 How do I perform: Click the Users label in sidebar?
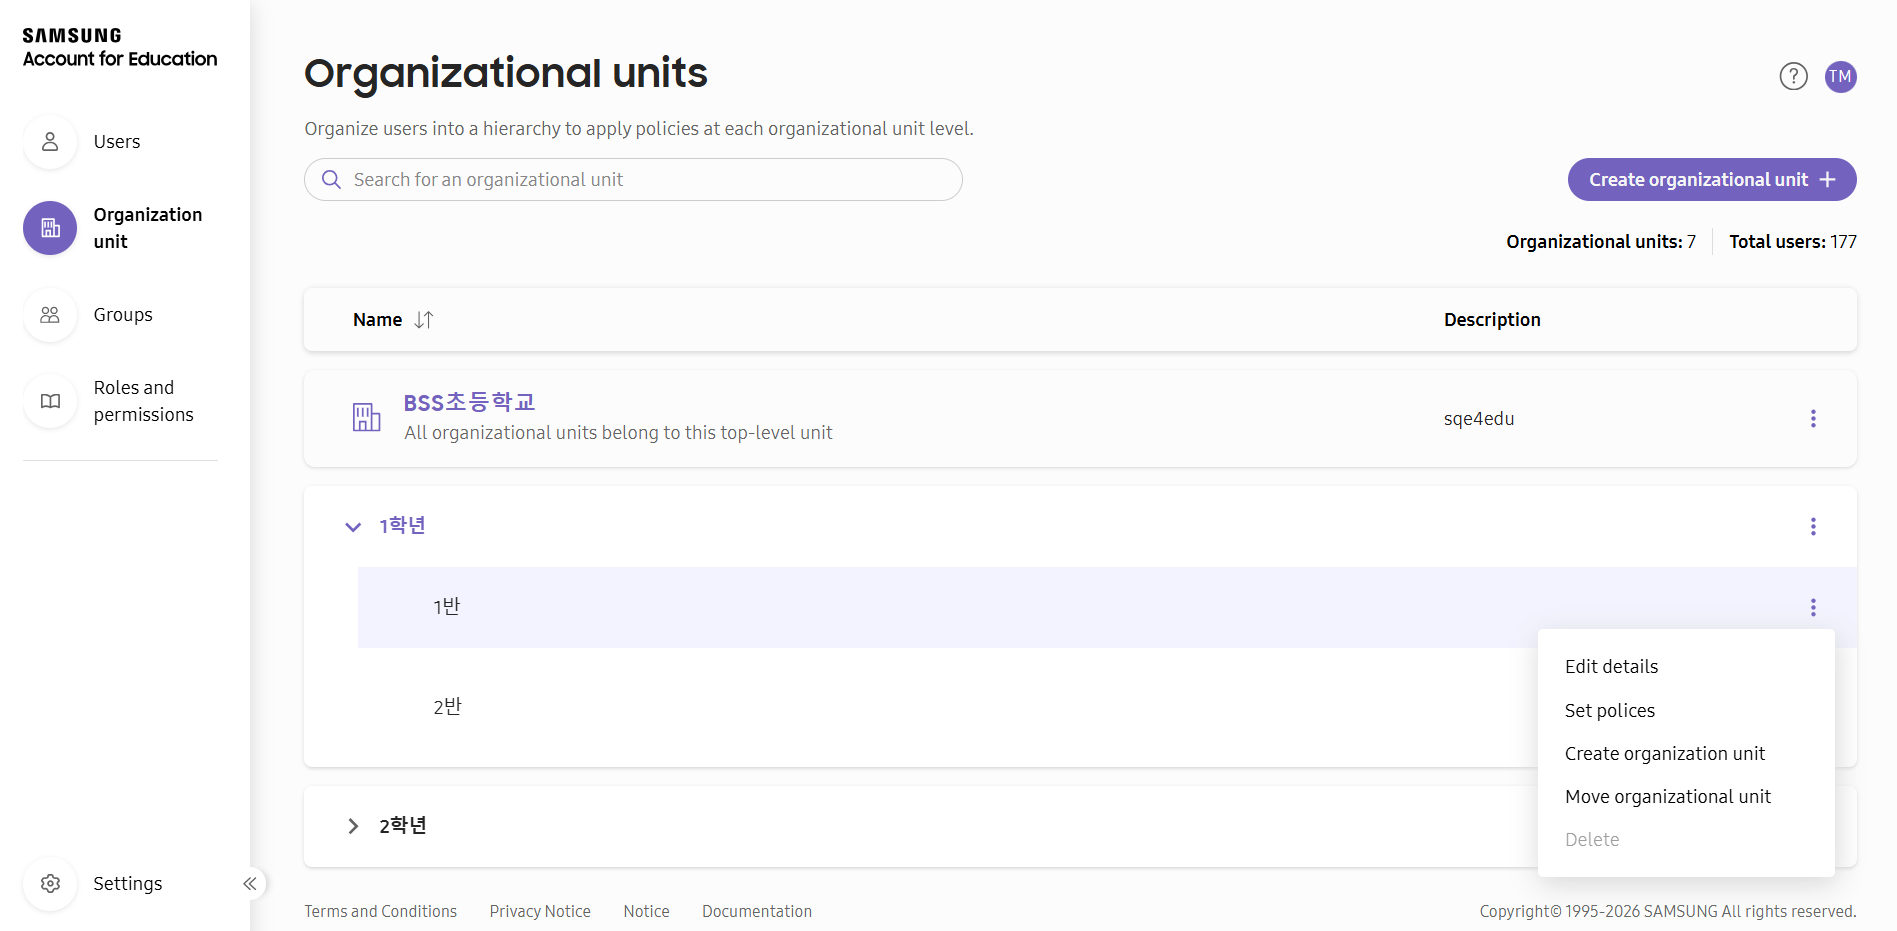click(117, 142)
